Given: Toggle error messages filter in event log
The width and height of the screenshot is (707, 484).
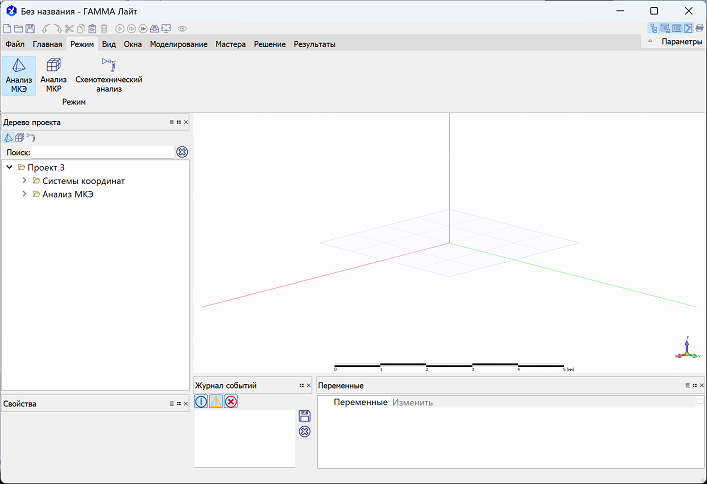Looking at the screenshot, I should tap(231, 402).
